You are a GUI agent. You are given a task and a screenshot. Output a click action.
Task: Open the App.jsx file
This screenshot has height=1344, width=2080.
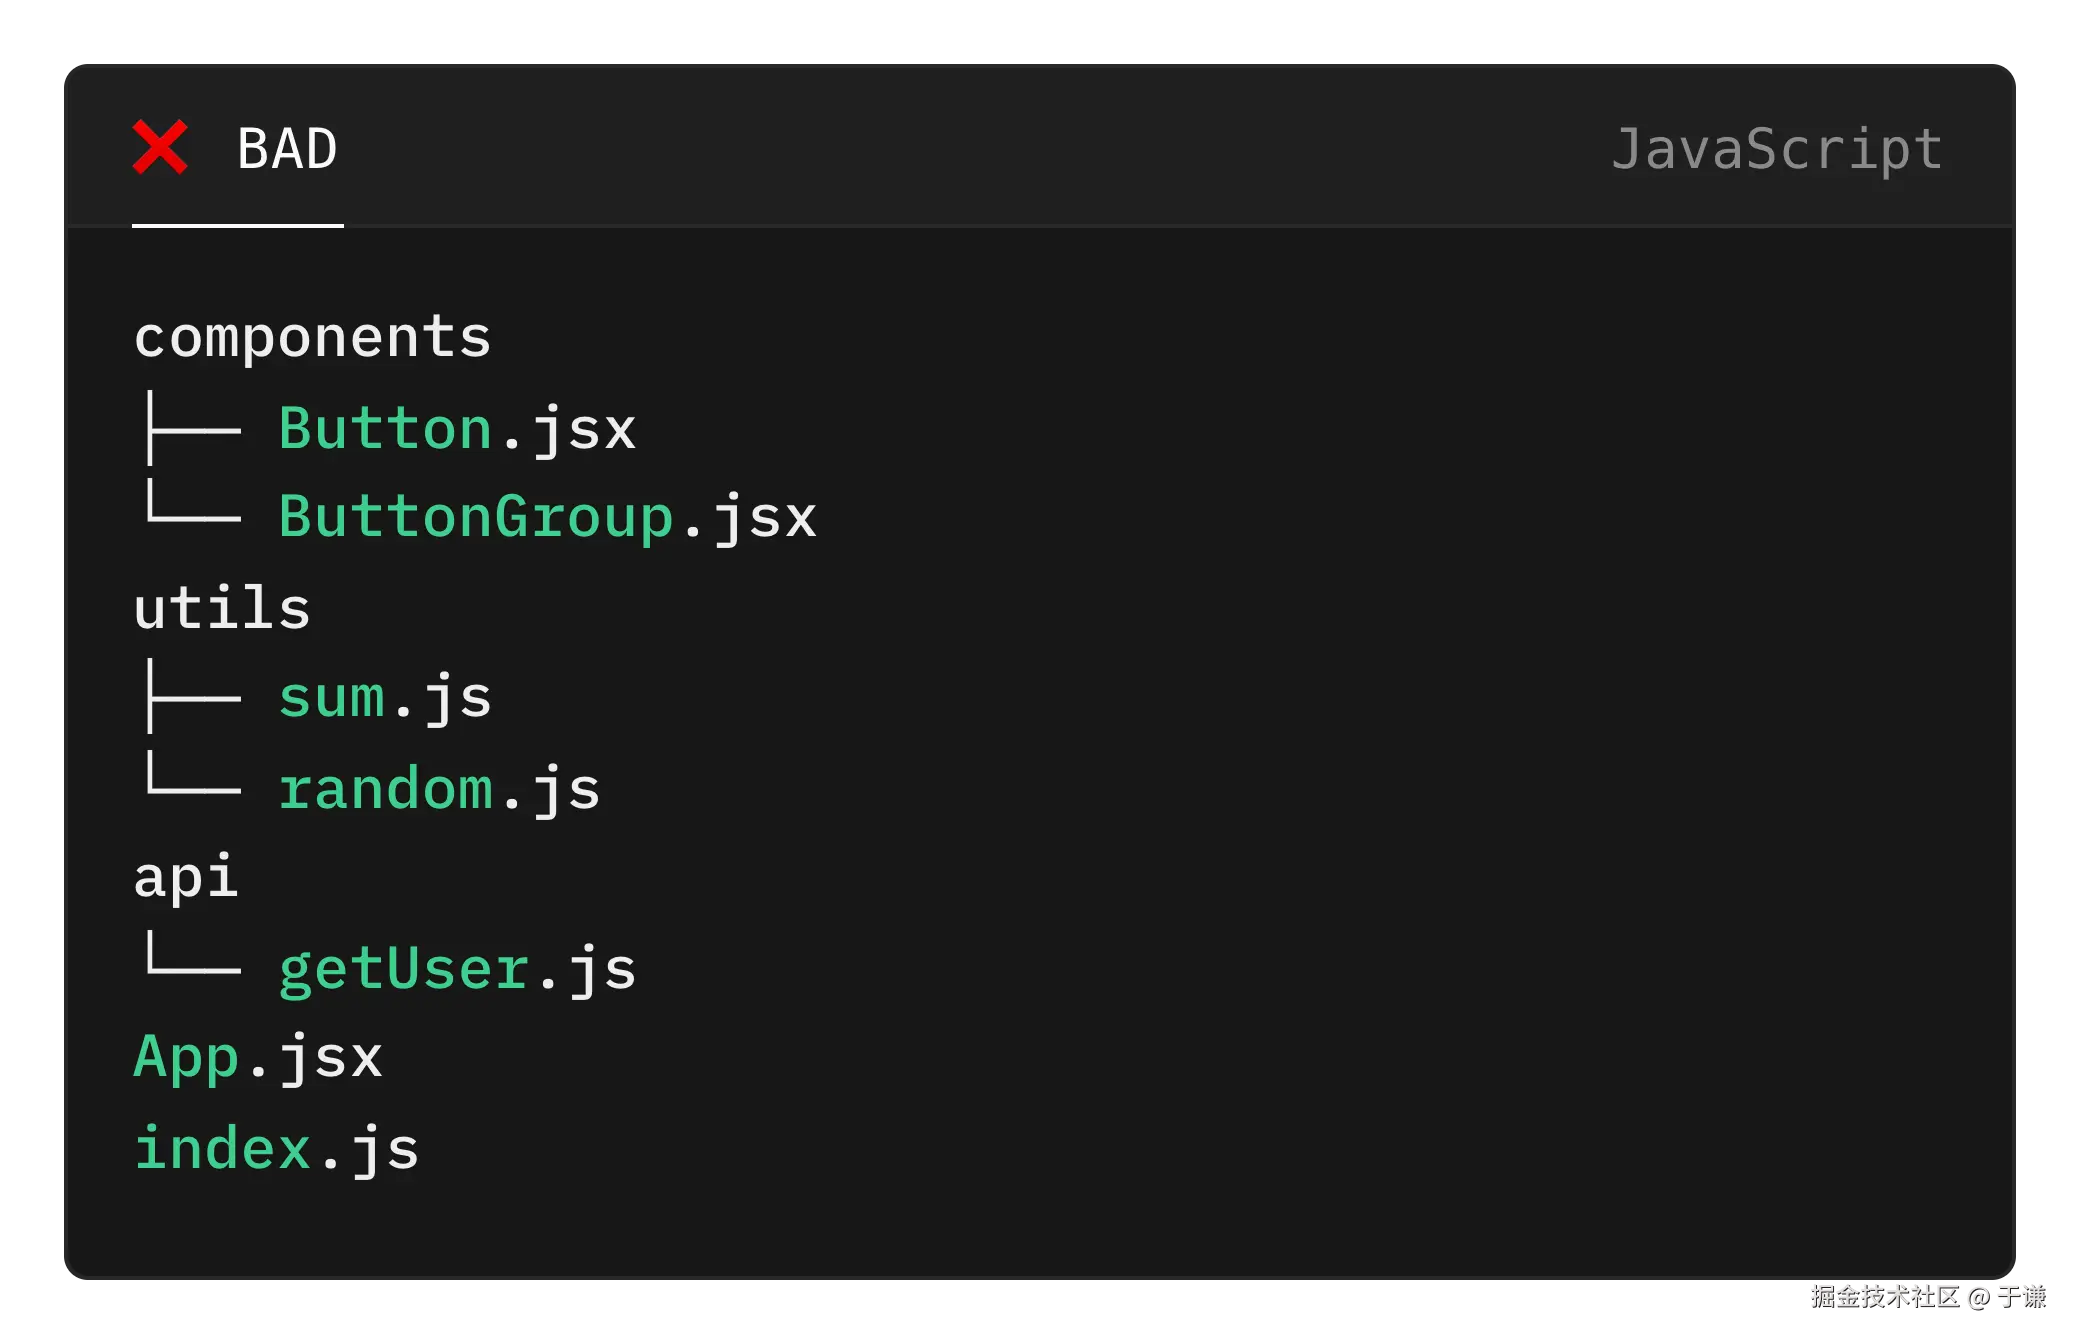258,1058
